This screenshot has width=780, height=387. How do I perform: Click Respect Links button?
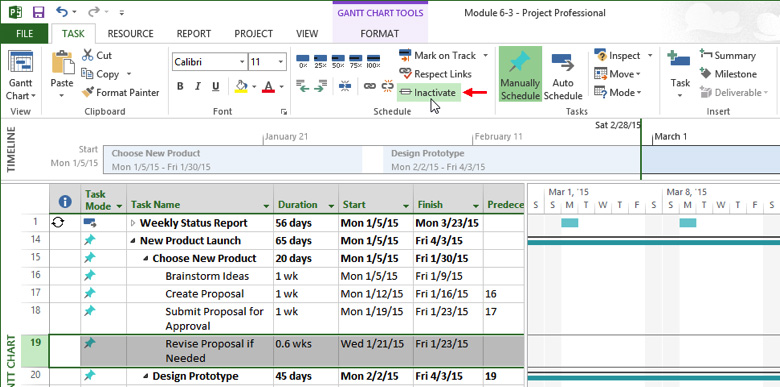[435, 74]
